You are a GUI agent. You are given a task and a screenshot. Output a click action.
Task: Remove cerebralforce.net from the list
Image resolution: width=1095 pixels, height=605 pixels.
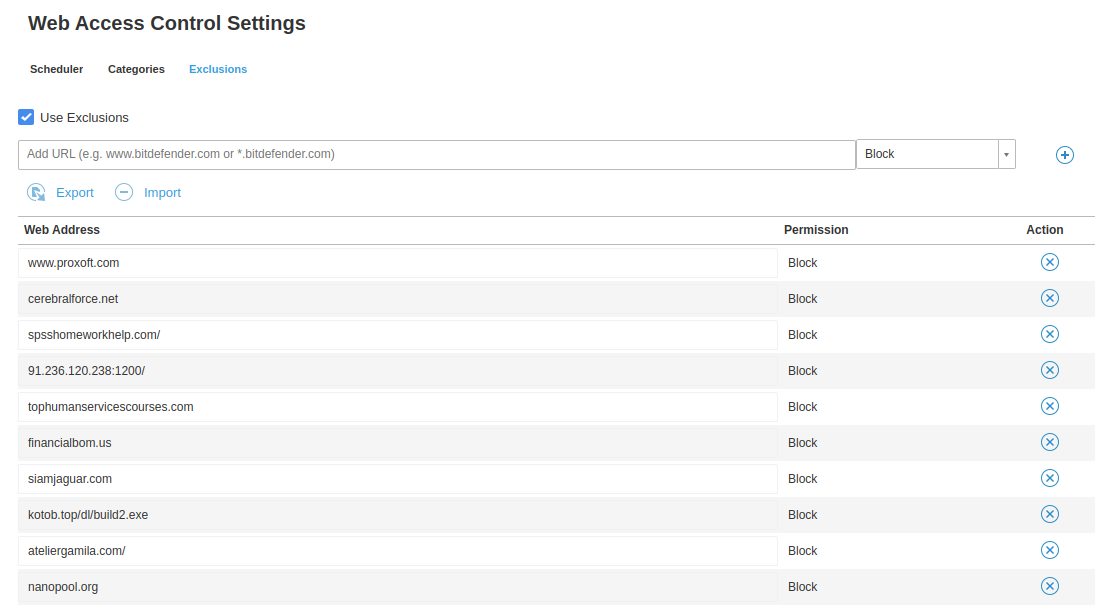[x=1049, y=298]
